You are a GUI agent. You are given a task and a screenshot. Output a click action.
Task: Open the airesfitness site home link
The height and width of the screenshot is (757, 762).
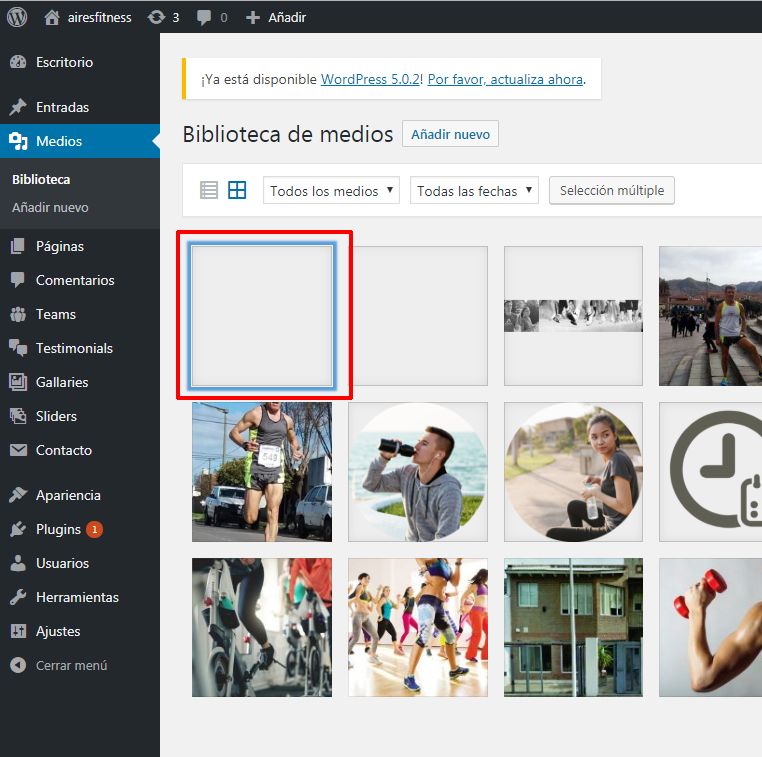pyautogui.click(x=87, y=17)
